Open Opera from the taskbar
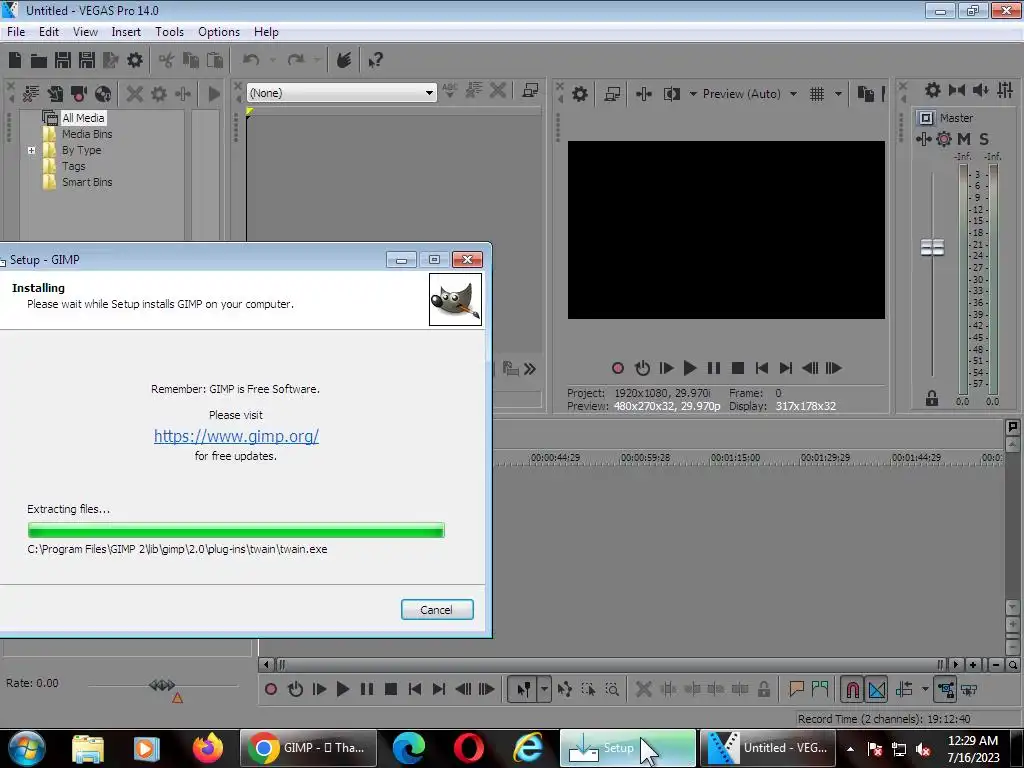 [x=468, y=748]
